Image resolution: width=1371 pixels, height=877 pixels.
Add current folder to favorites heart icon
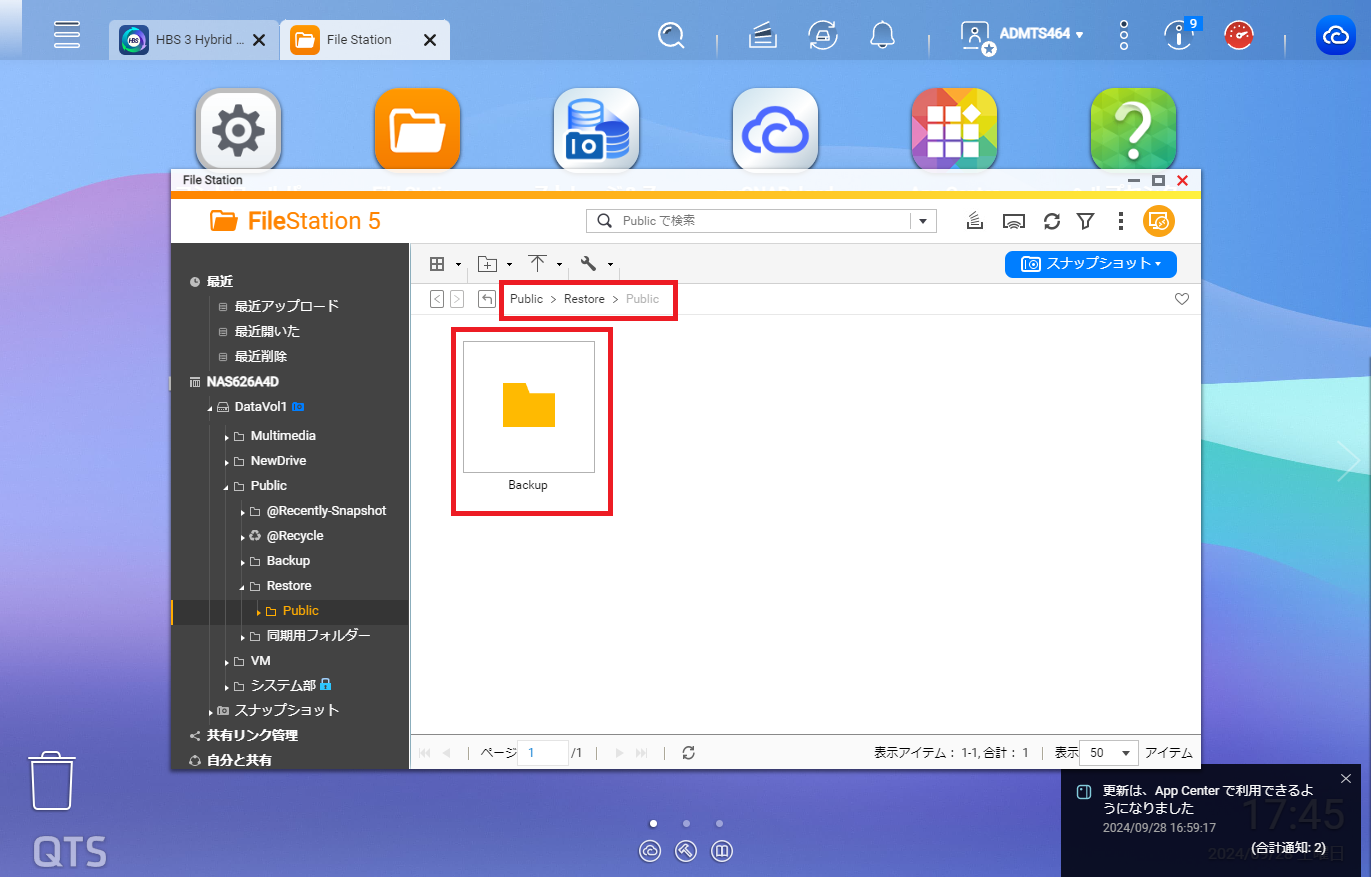1182,299
